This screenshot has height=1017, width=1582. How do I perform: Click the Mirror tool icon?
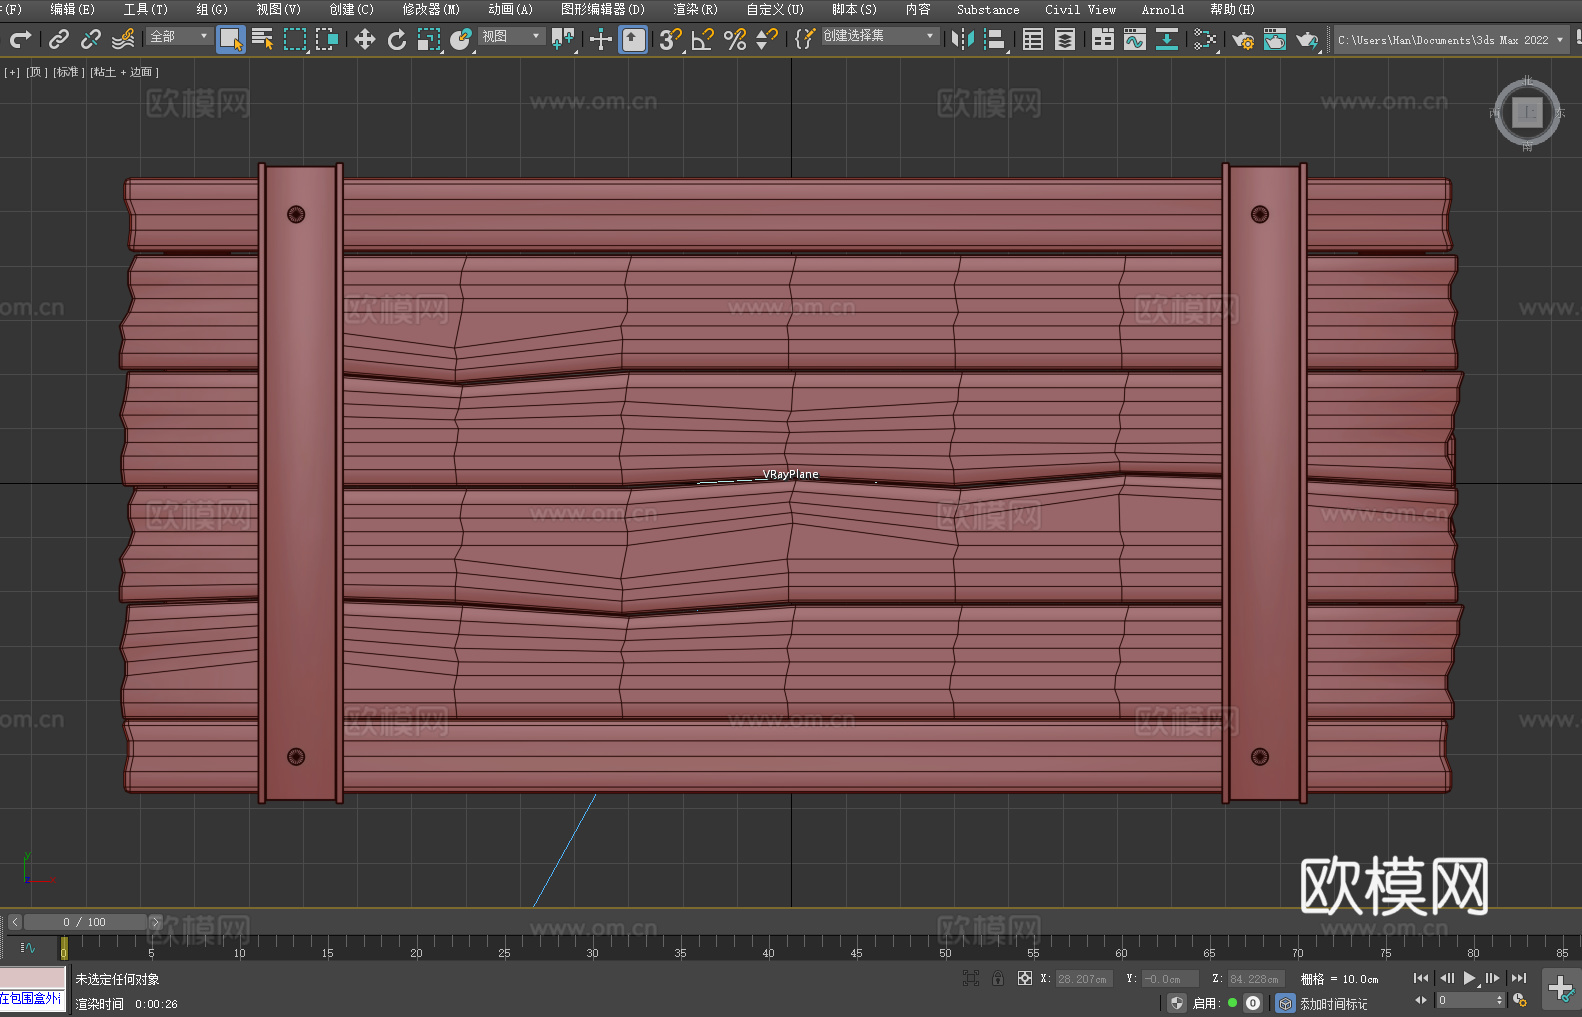[x=963, y=39]
